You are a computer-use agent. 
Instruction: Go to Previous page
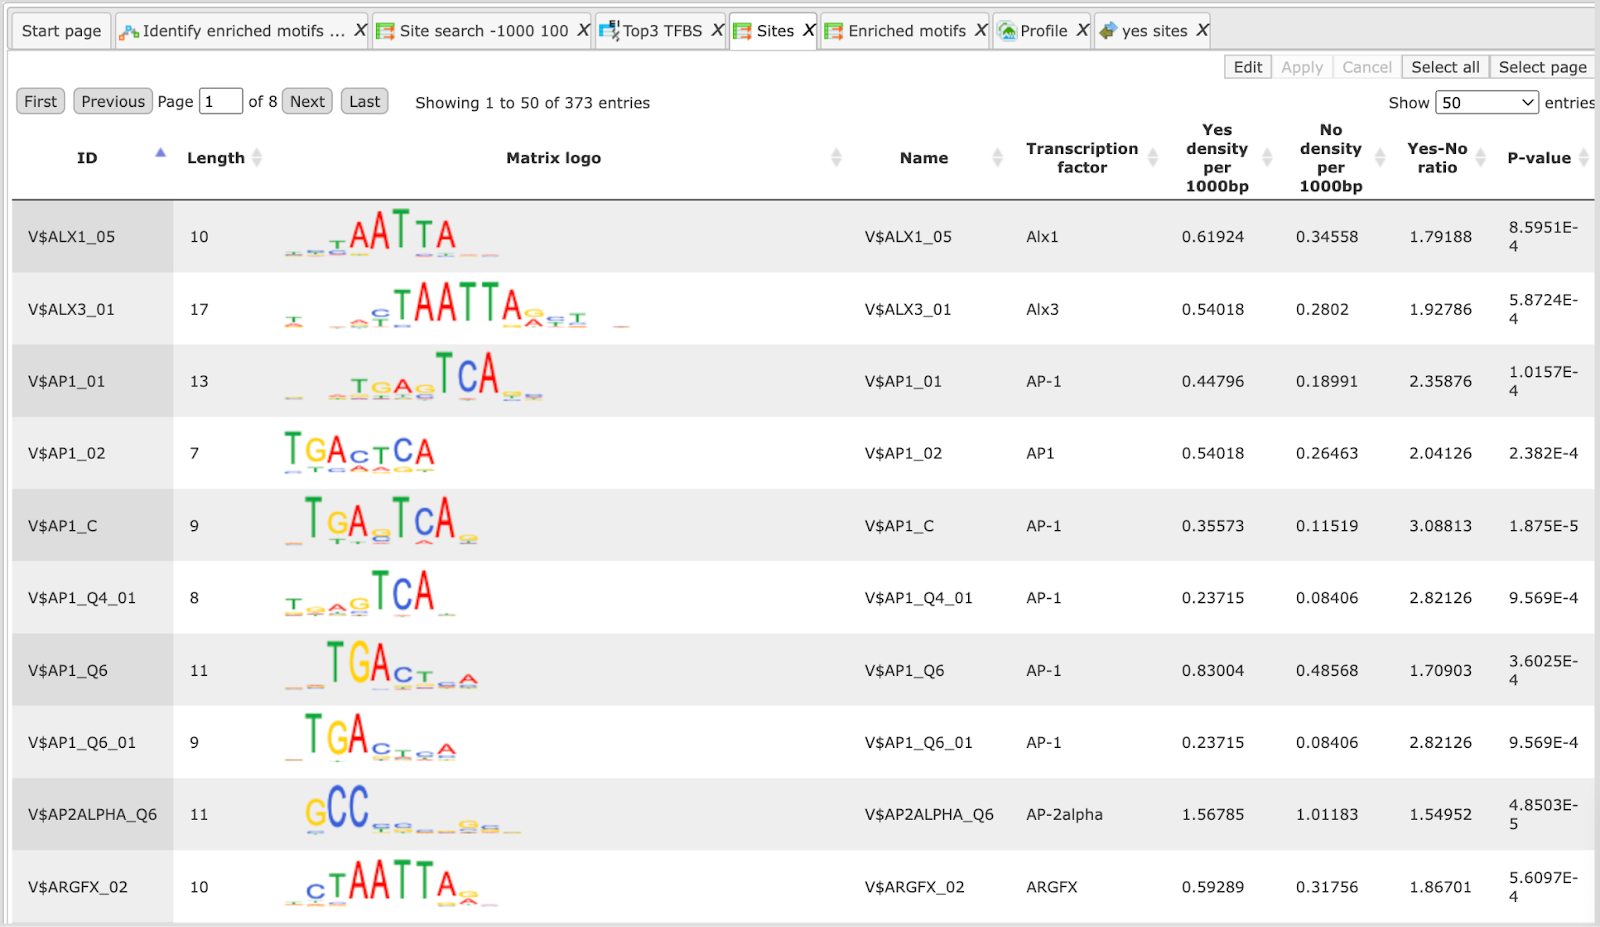(x=113, y=101)
